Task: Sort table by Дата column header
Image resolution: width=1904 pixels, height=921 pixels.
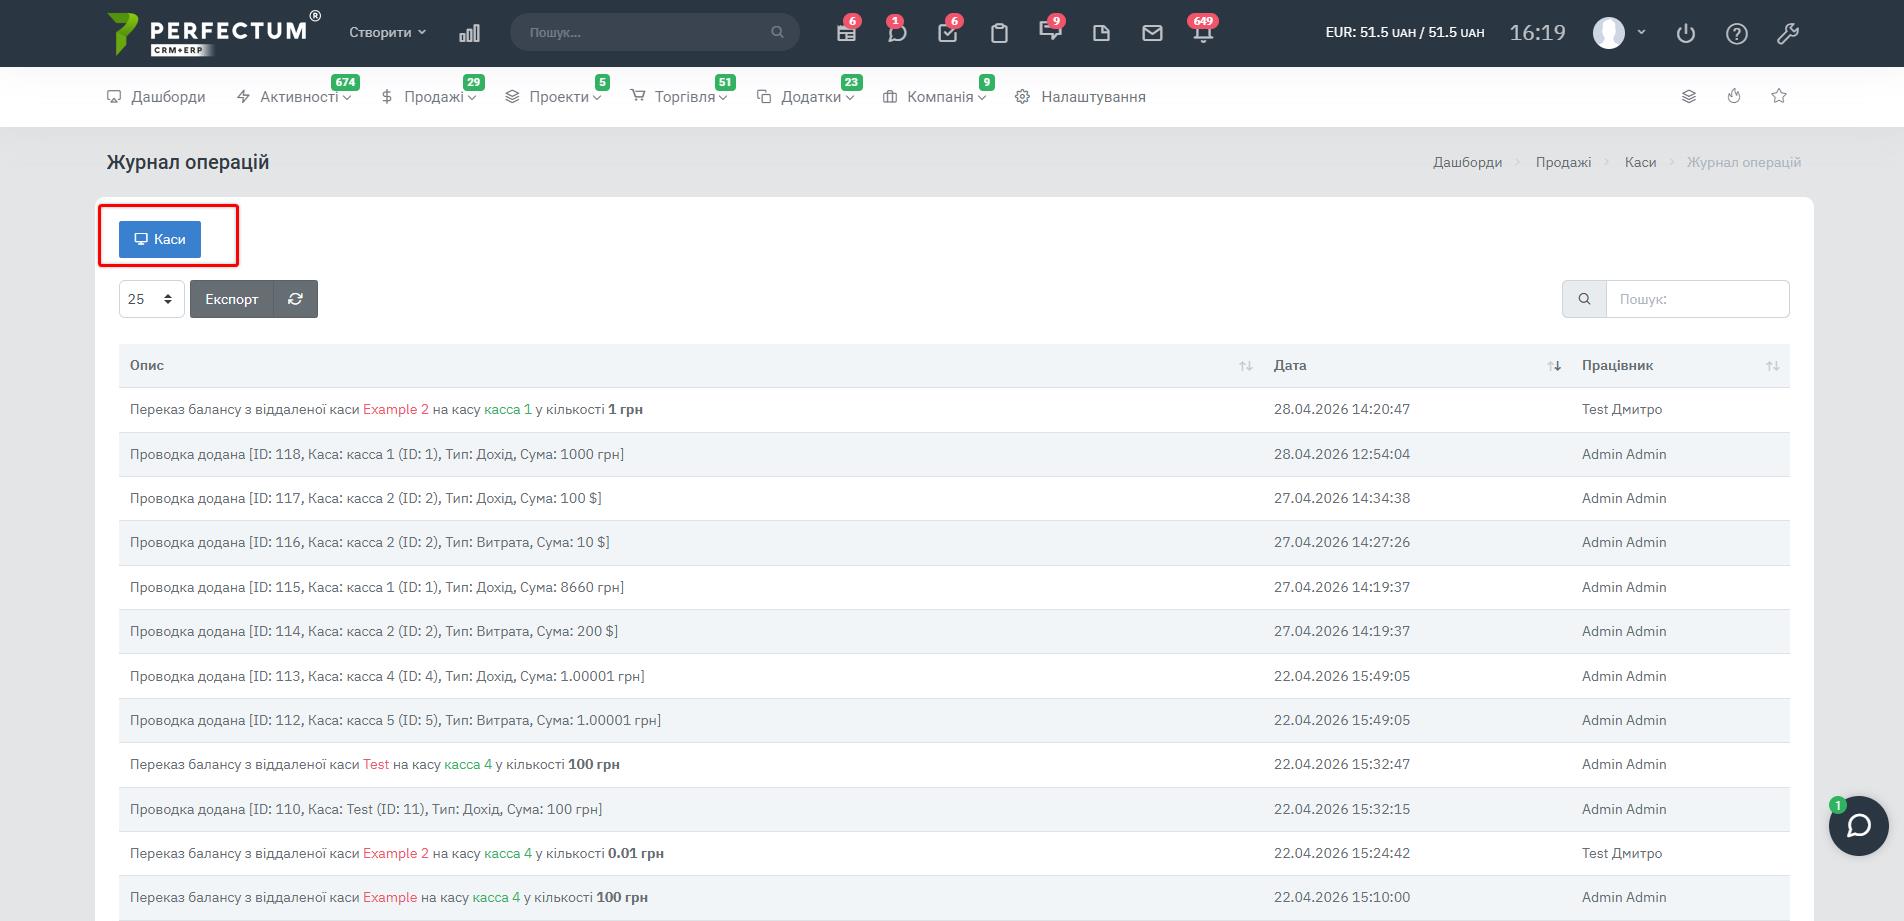Action: click(1290, 366)
